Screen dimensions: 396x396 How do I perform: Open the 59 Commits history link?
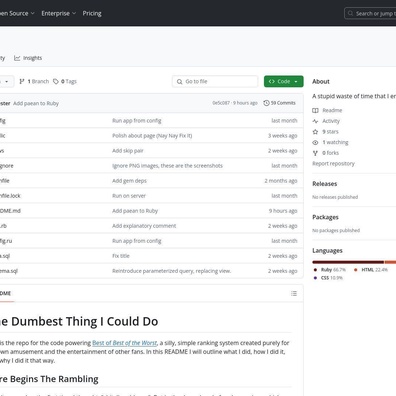tap(279, 103)
